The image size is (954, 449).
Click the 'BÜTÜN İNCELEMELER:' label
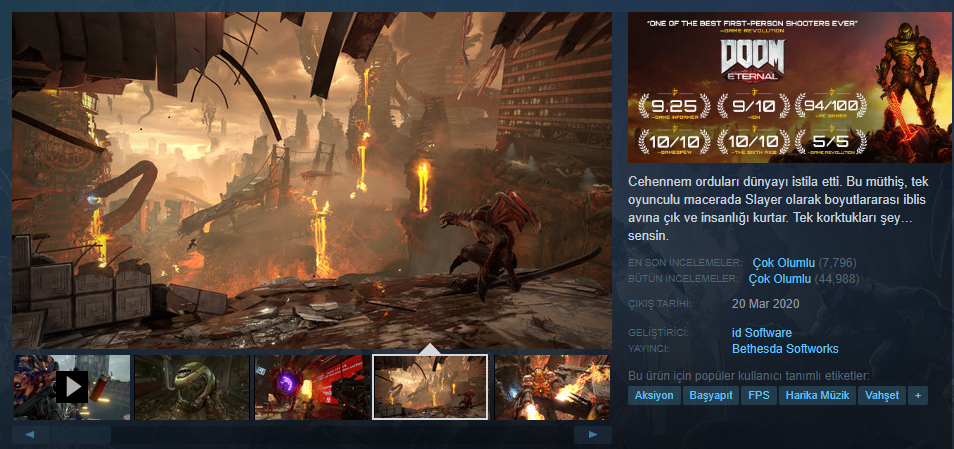click(x=683, y=279)
